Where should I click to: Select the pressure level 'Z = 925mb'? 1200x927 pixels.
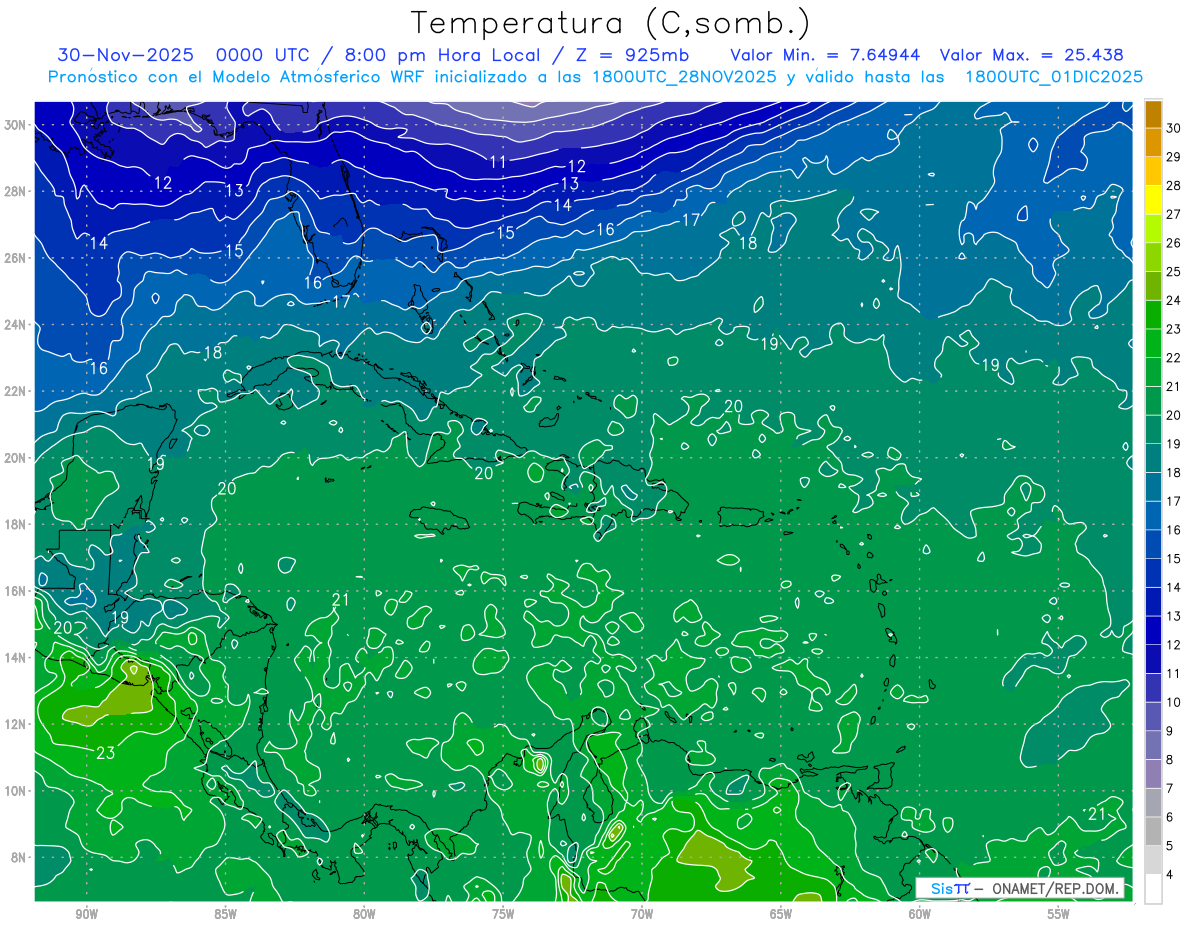pos(632,55)
